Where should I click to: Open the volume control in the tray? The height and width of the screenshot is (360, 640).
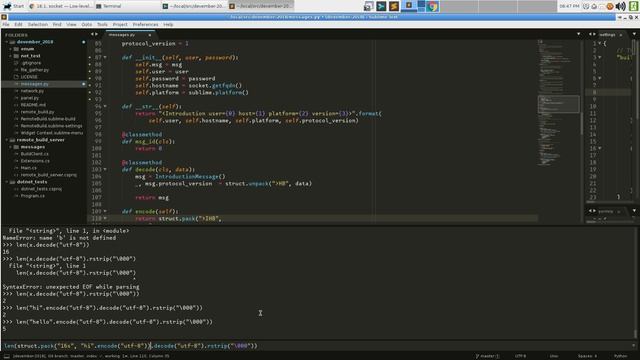point(621,6)
